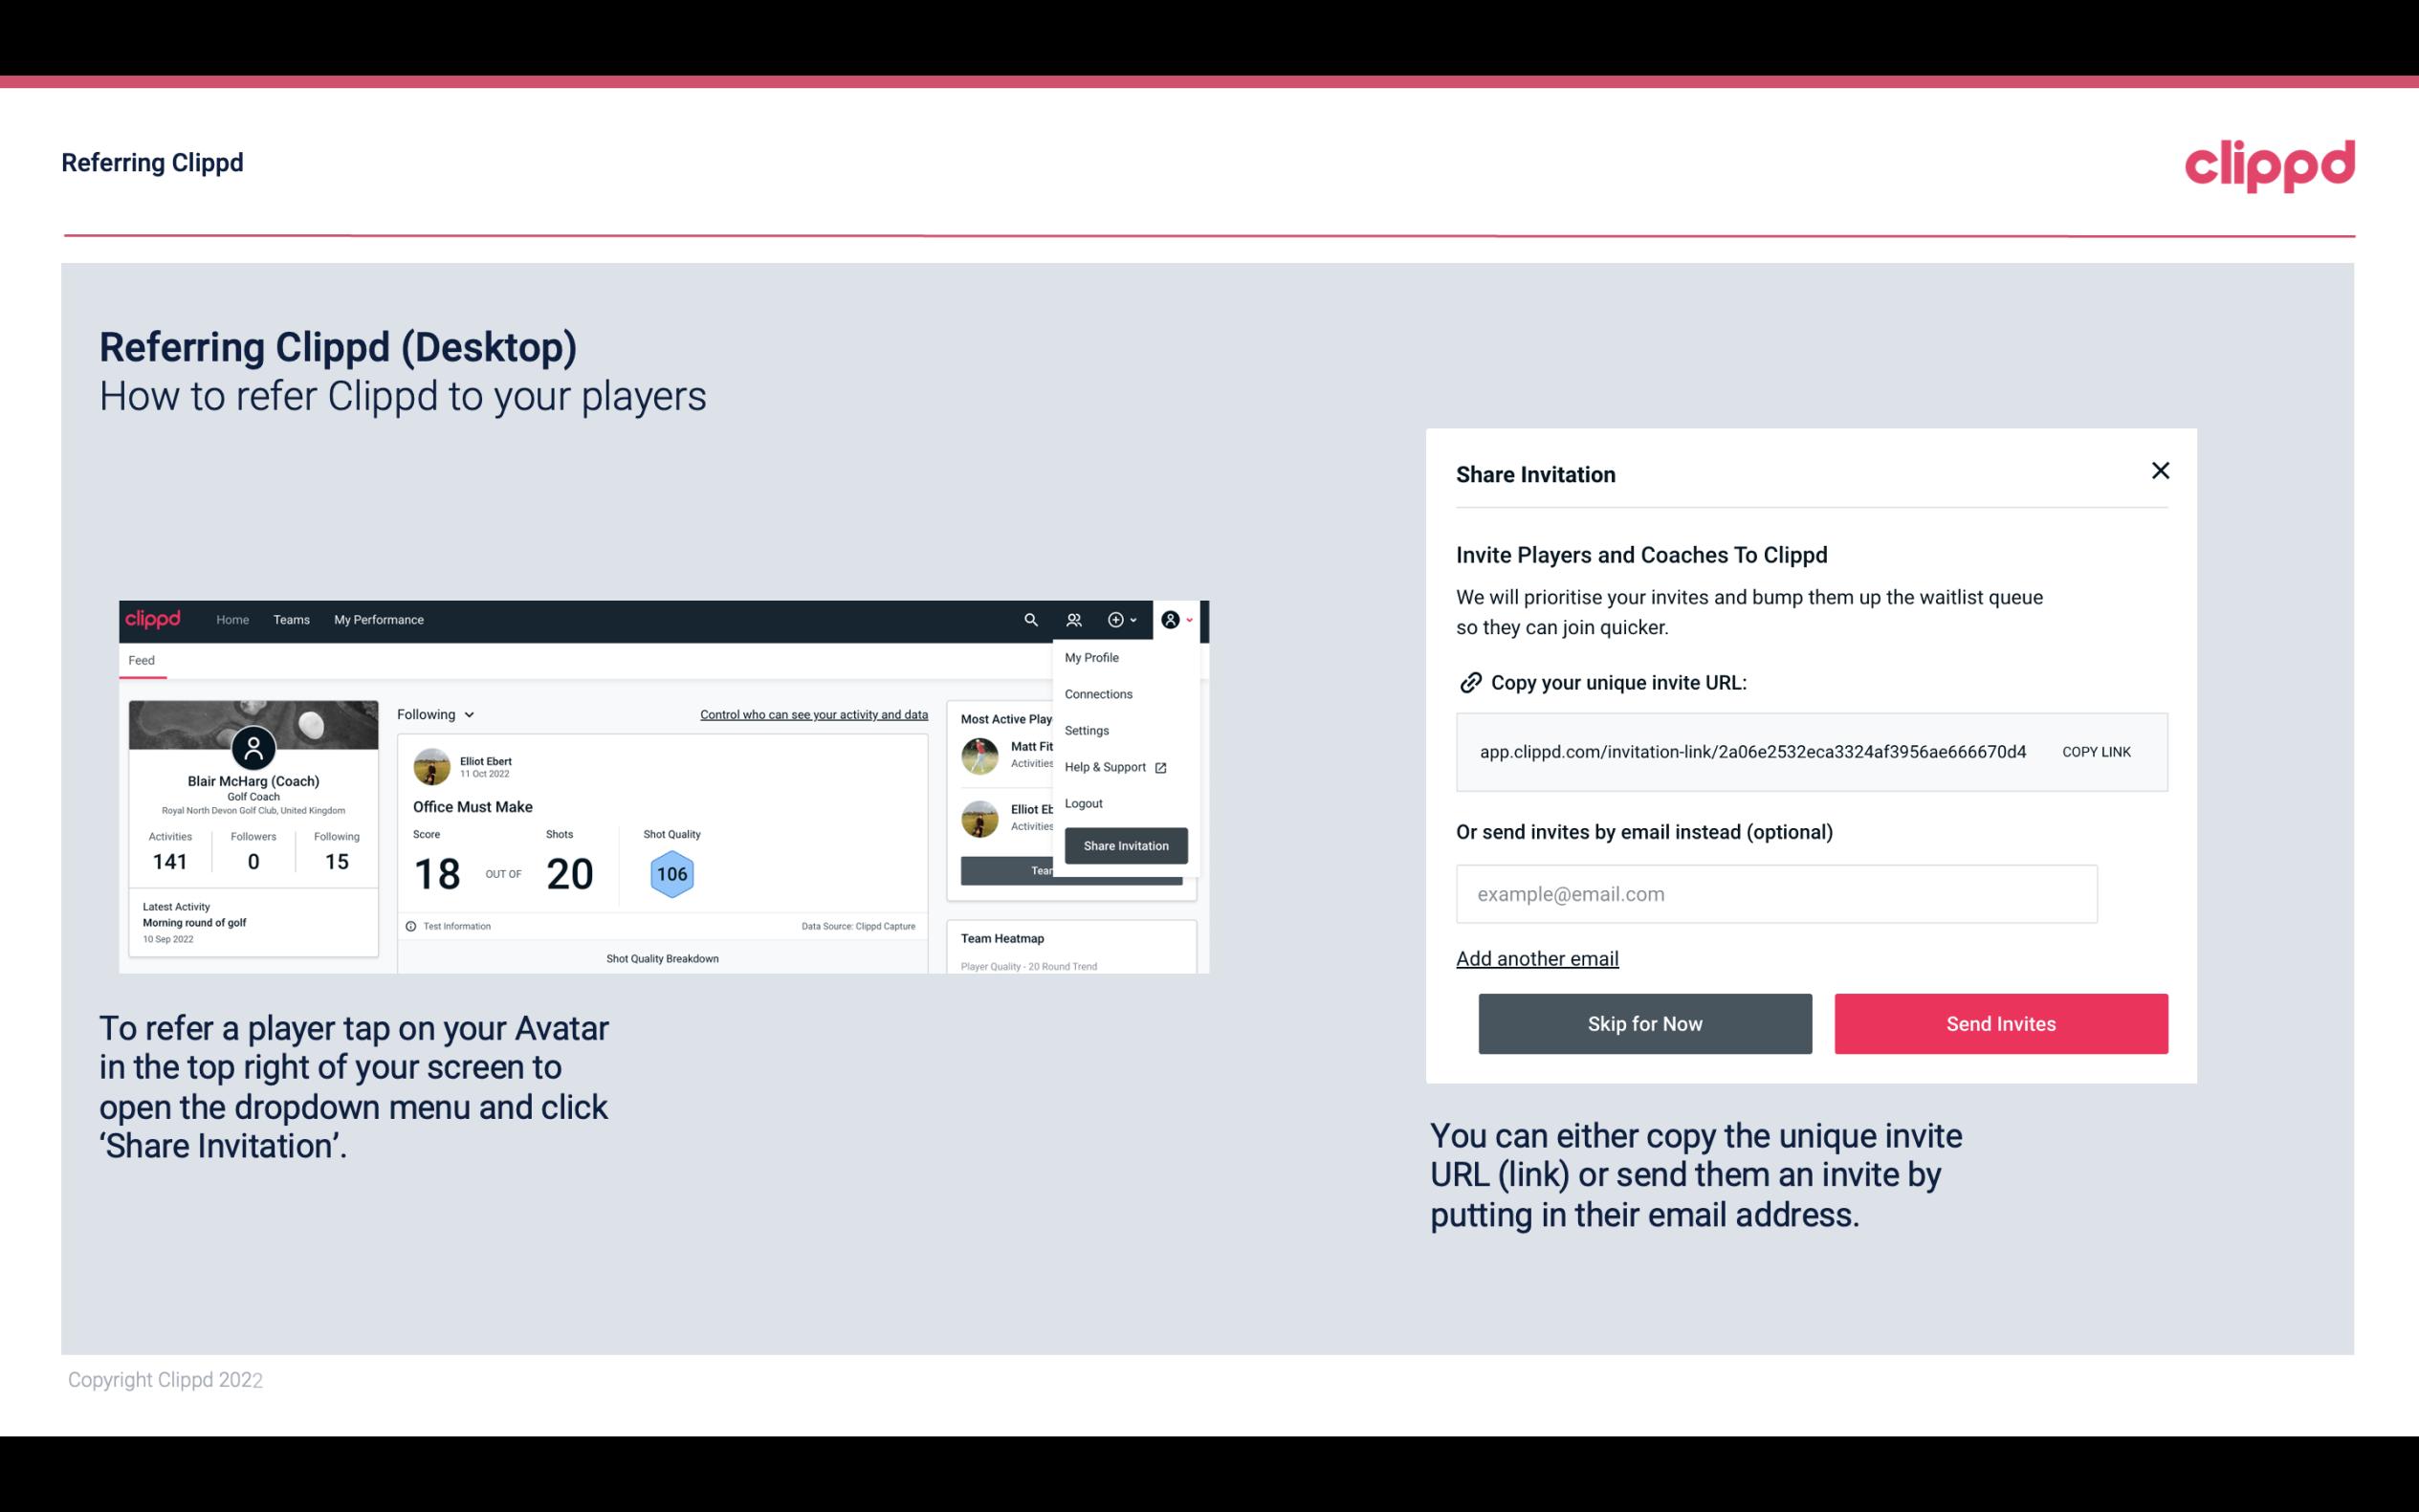Screen dimensions: 2419x1512
Task: Select the Home tab in navigation
Action: click(x=230, y=619)
